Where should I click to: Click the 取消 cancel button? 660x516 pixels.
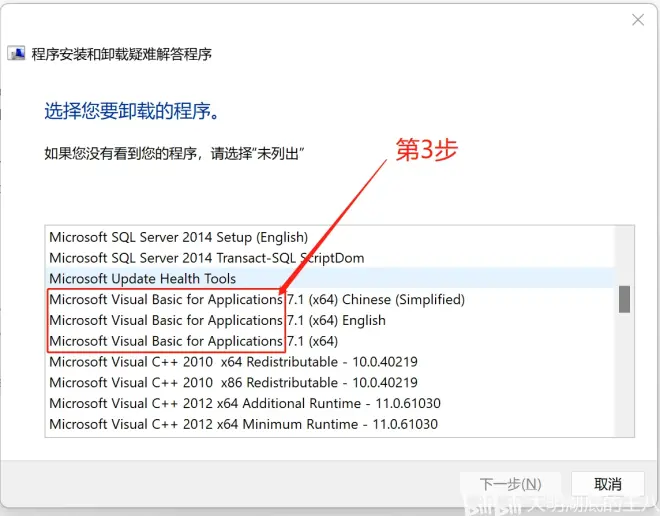[x=607, y=484]
